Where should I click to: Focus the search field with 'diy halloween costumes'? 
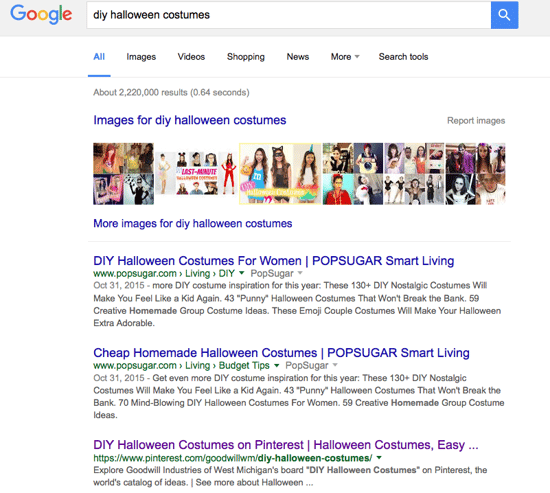(x=288, y=15)
